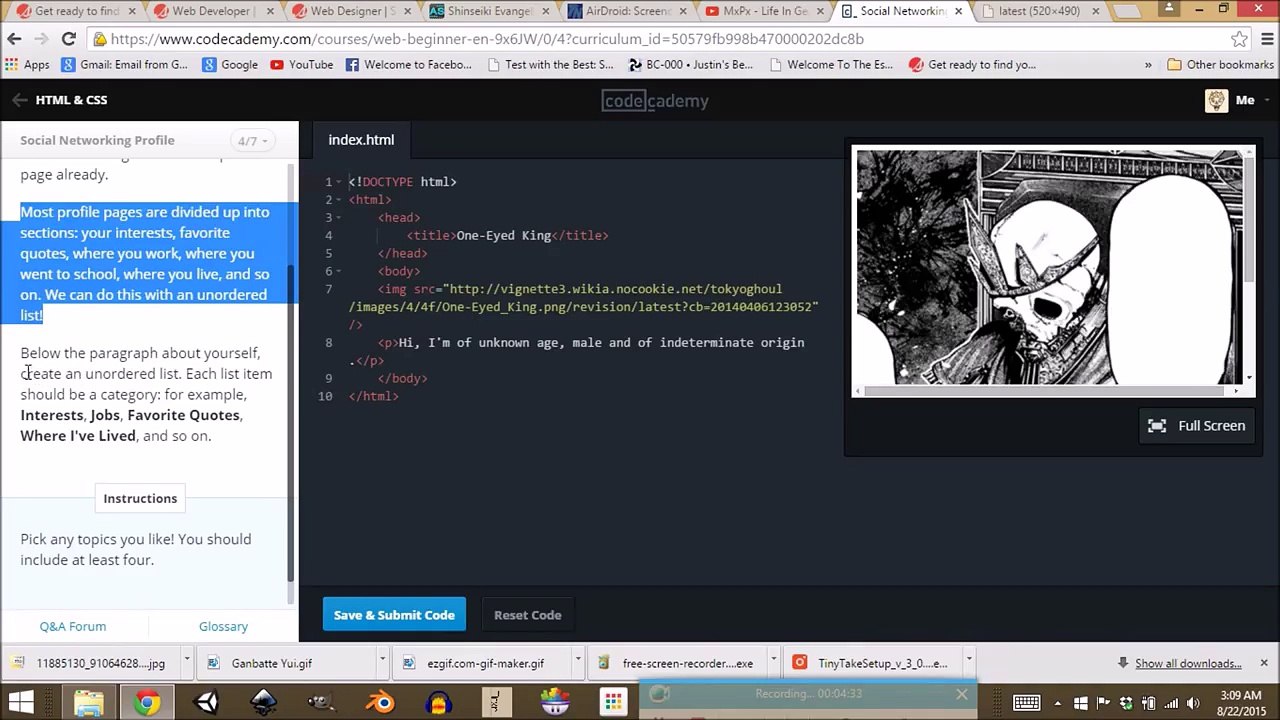Open the Gmail bookmark
Screen dimensions: 1280x720
[x=124, y=64]
